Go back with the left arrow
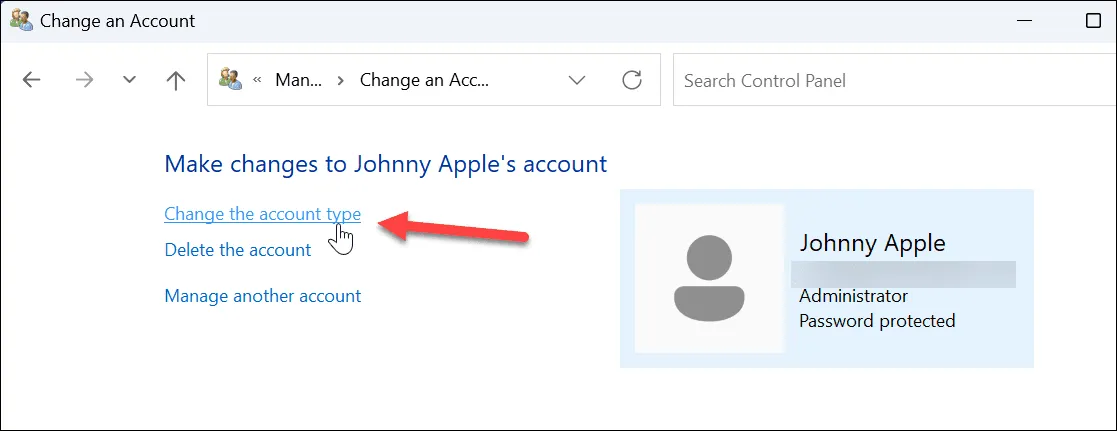 click(32, 80)
